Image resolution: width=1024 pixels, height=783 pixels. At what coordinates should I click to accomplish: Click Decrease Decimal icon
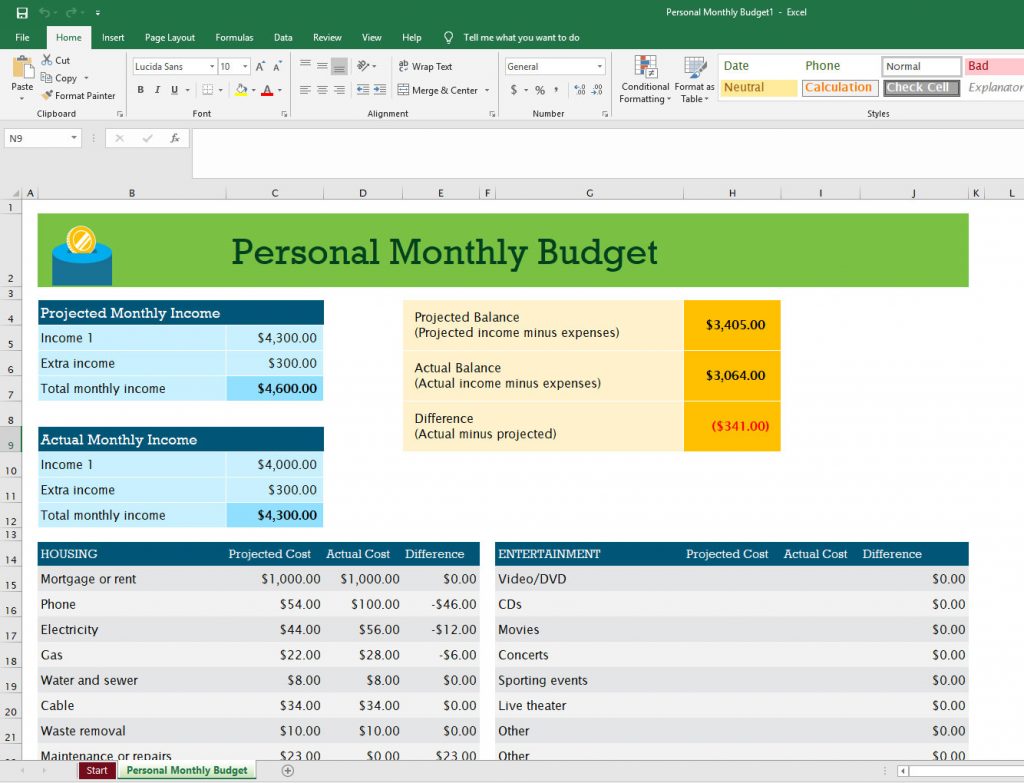click(597, 90)
